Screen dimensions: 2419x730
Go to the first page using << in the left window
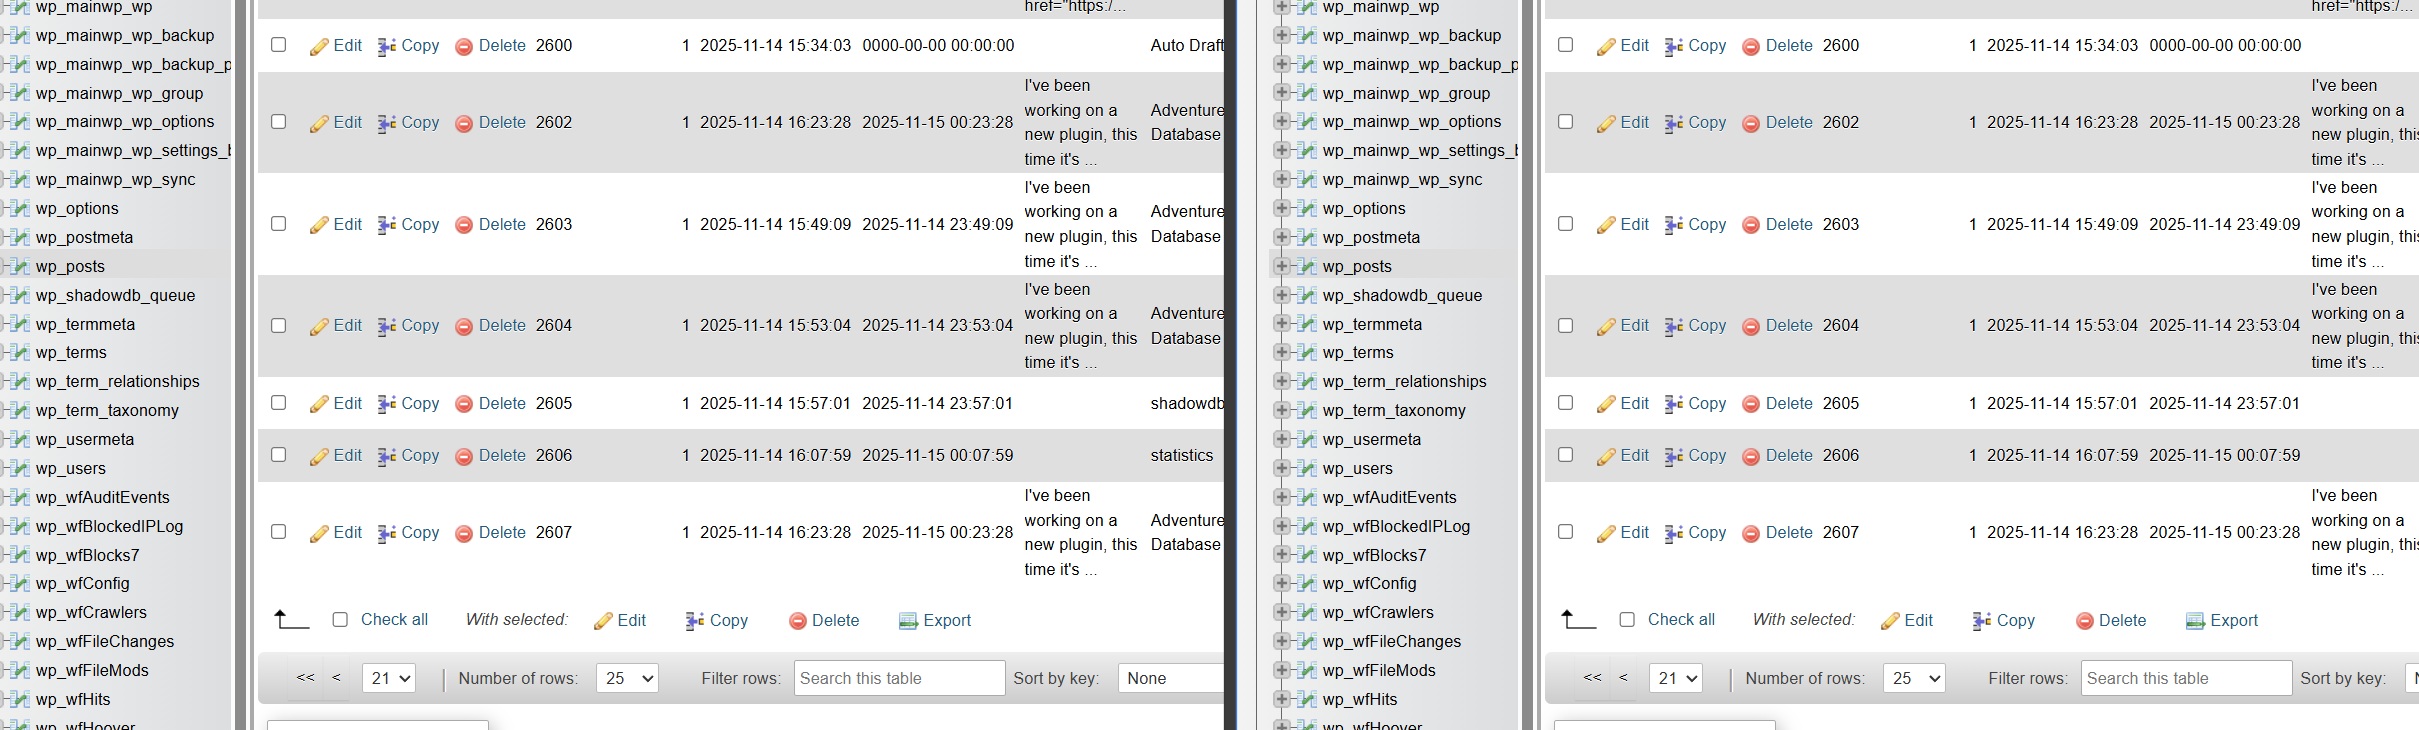click(305, 678)
